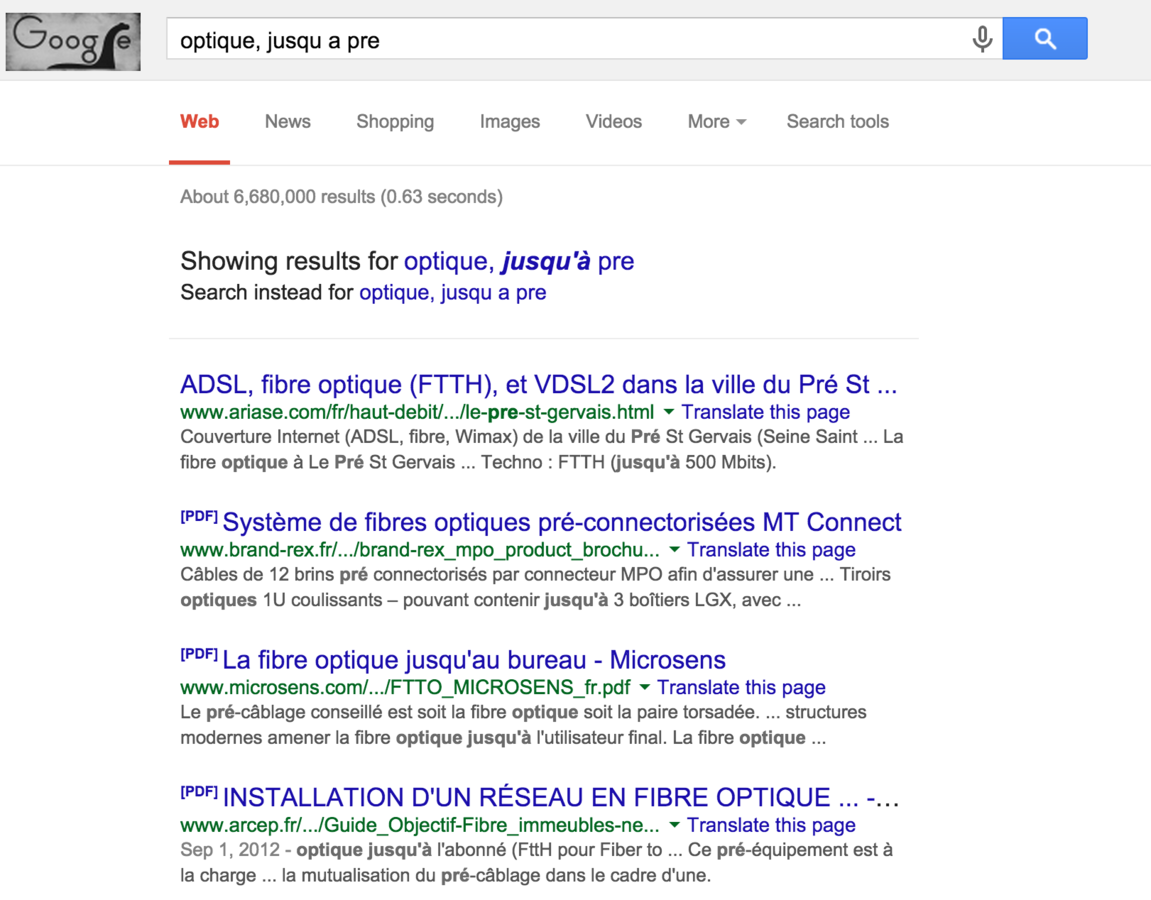Click snippet starting "Couverture Internet (ADSL"
1151x900 pixels.
click(x=542, y=449)
